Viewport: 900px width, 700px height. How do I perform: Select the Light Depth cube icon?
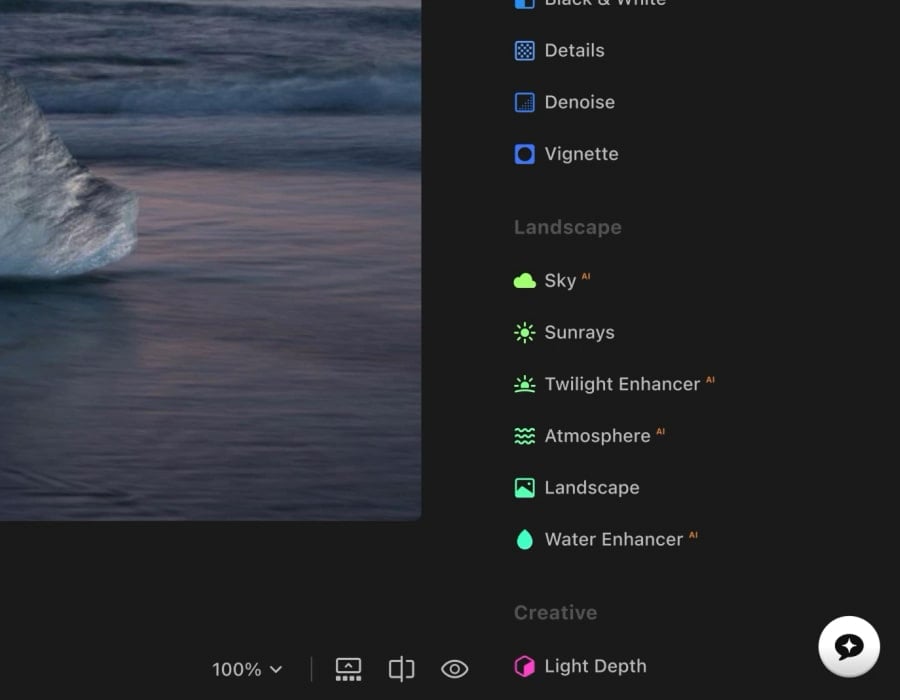click(523, 665)
